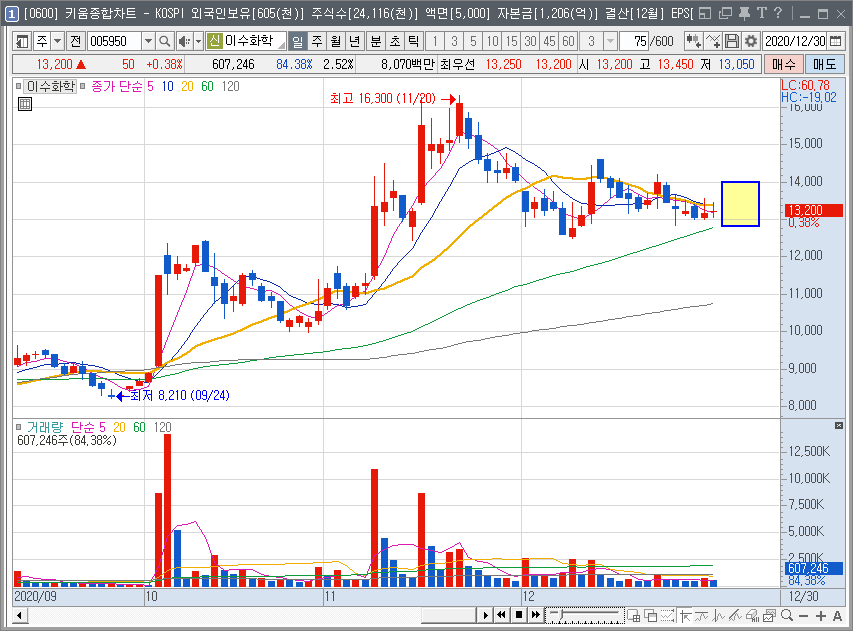Select the 45 interval preset
853x631 pixels.
(x=549, y=41)
